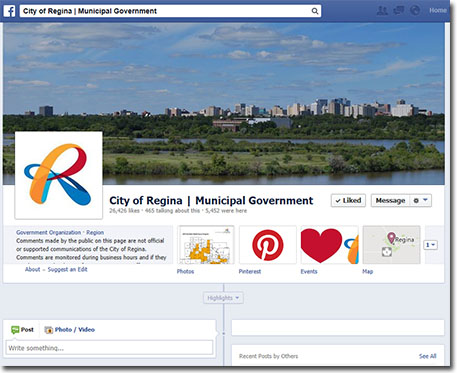Click Recent Posts by Others heading
Viewport: 457px width, 373px height.
[x=268, y=356]
